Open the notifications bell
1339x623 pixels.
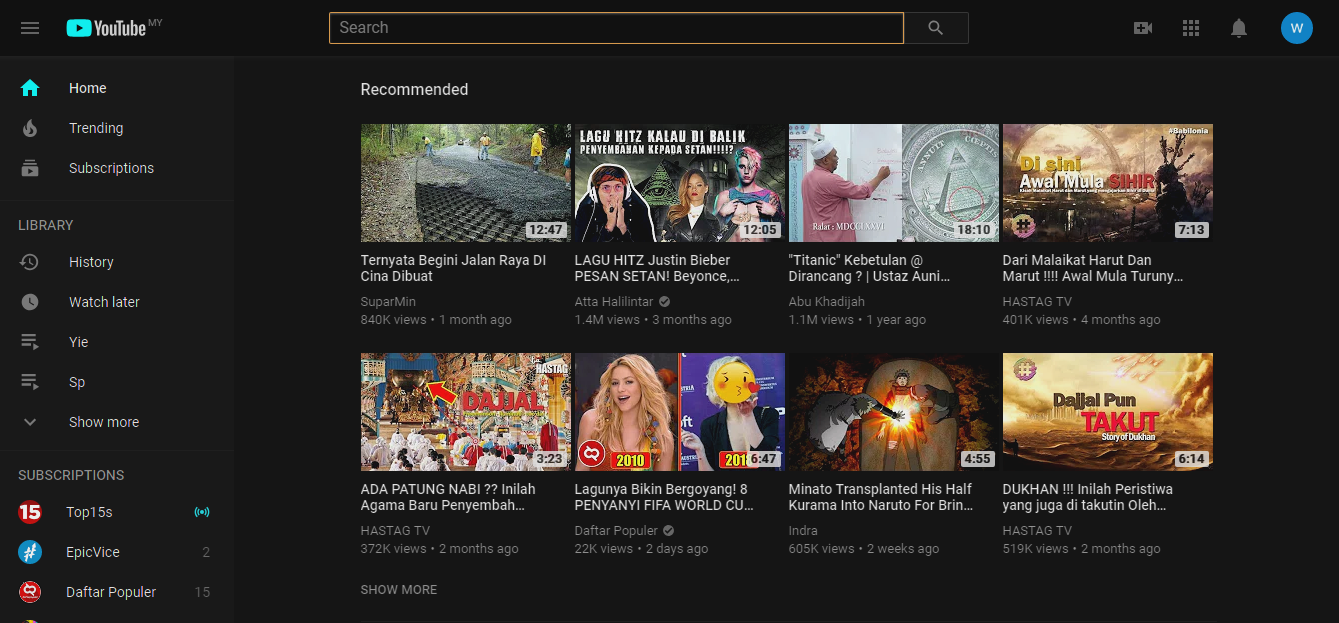coord(1239,28)
